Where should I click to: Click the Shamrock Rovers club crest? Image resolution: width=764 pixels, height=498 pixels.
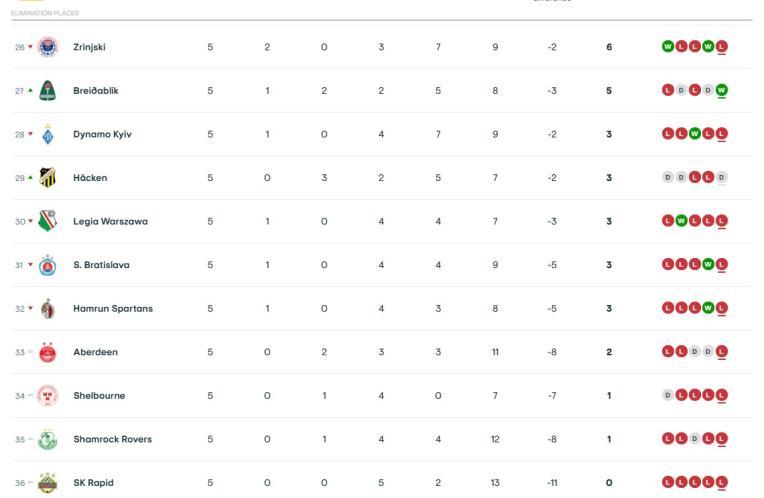pos(48,439)
